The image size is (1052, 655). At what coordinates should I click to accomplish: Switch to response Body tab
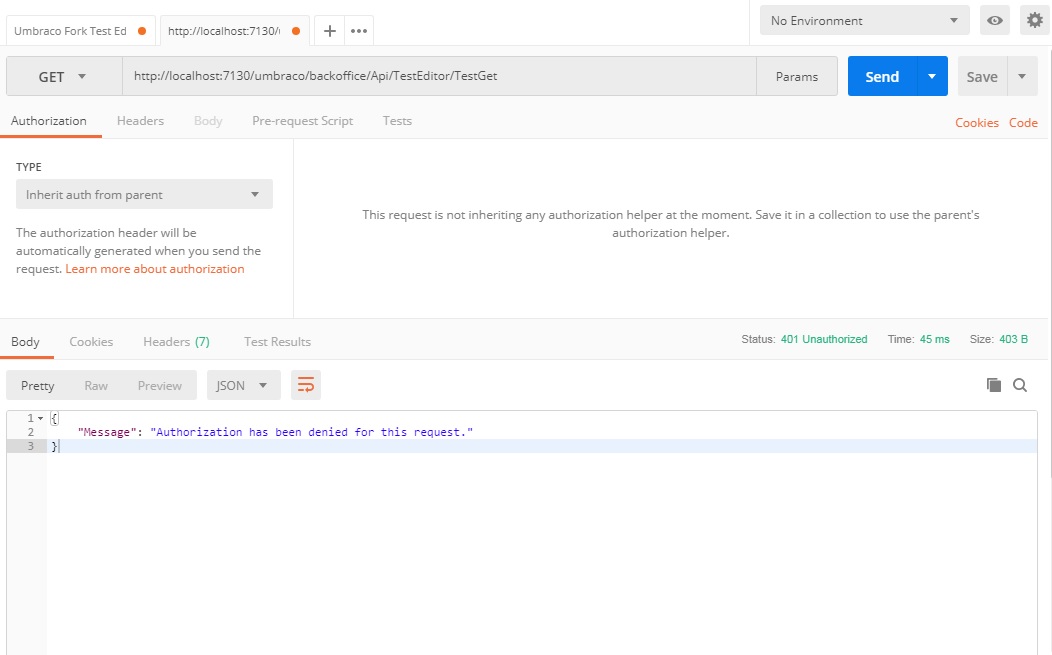pyautogui.click(x=25, y=342)
